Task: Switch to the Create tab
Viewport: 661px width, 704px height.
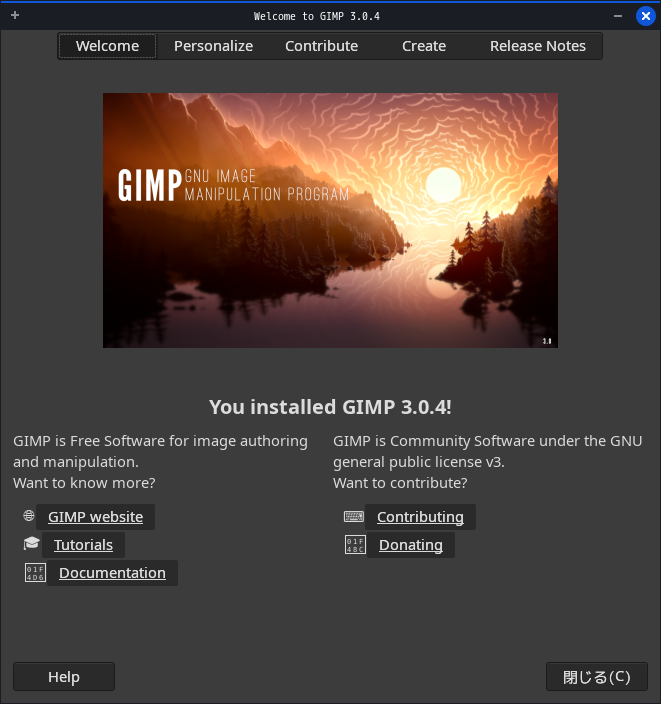Action: 424,46
